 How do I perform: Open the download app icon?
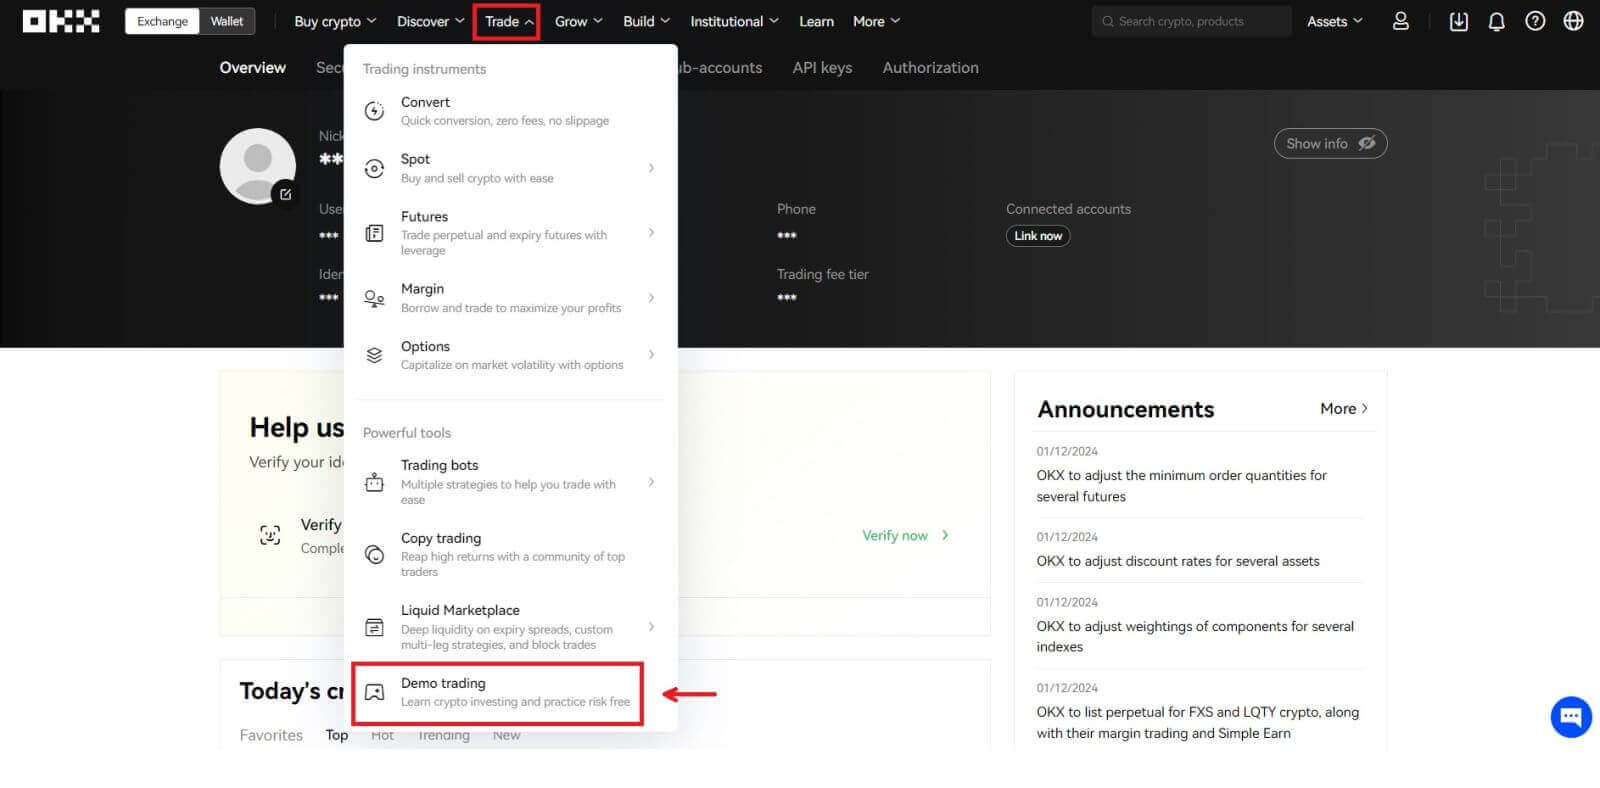point(1459,21)
